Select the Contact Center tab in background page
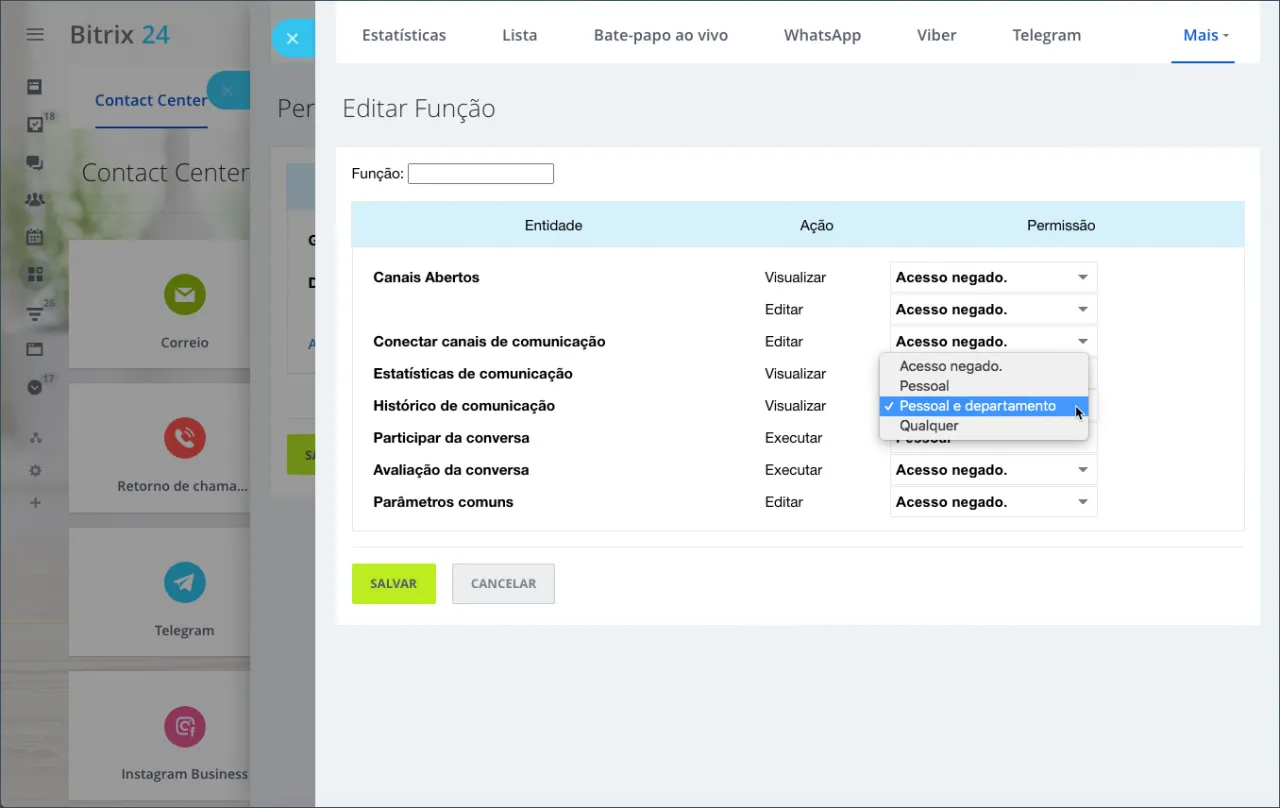The height and width of the screenshot is (808, 1280). tap(151, 100)
